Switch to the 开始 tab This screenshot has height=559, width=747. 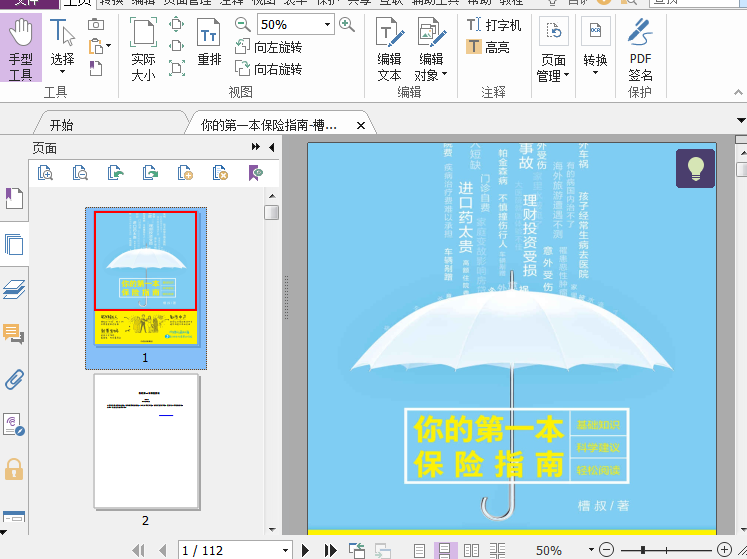pos(62,125)
